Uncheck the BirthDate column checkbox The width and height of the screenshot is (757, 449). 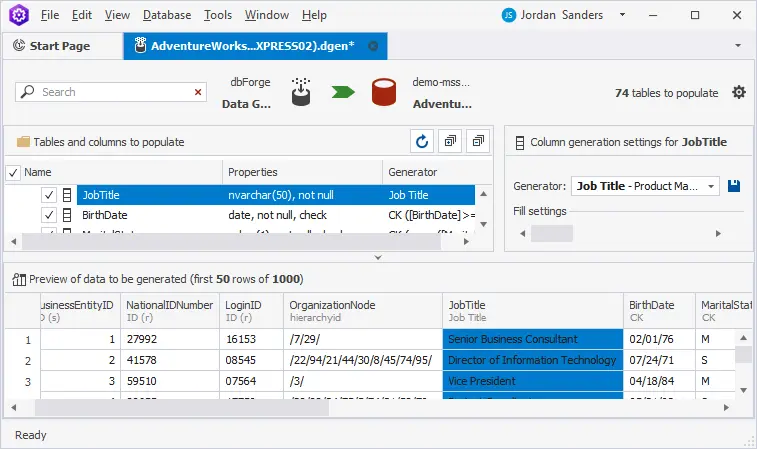(x=49, y=215)
